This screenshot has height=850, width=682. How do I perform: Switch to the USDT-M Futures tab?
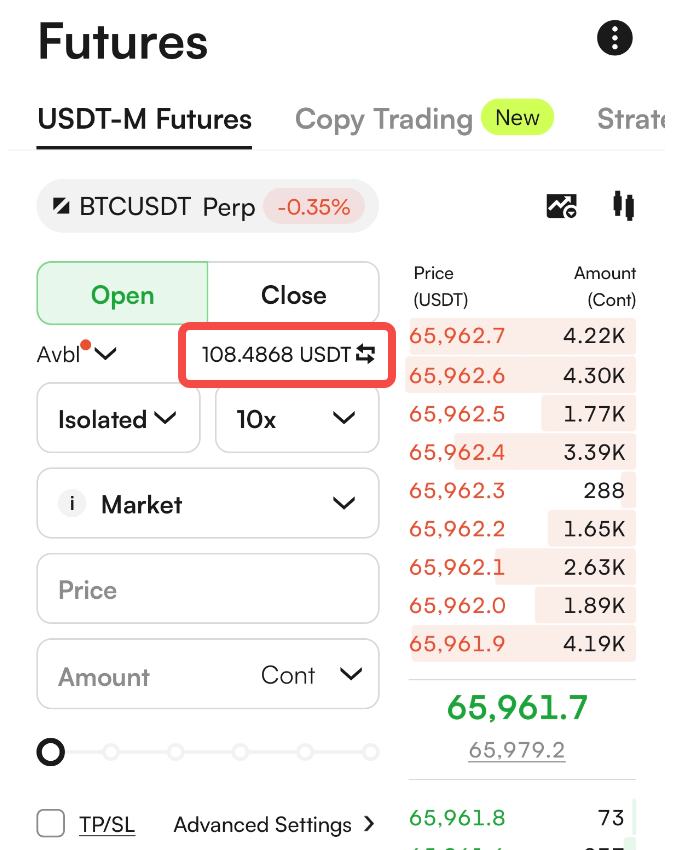(144, 119)
